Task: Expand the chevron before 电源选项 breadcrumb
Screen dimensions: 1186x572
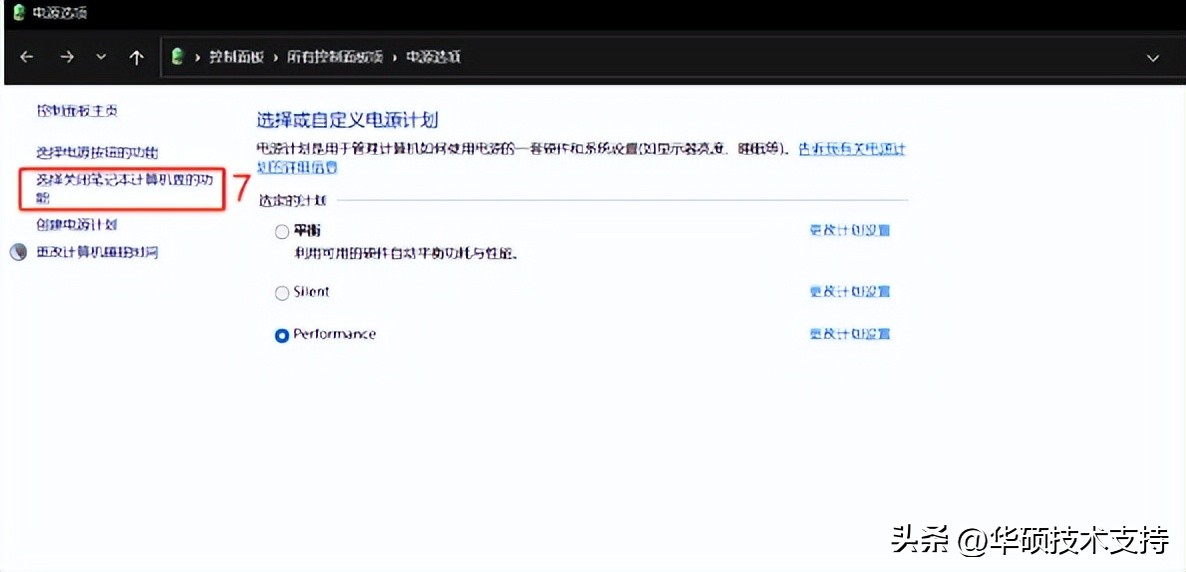Action: 395,58
